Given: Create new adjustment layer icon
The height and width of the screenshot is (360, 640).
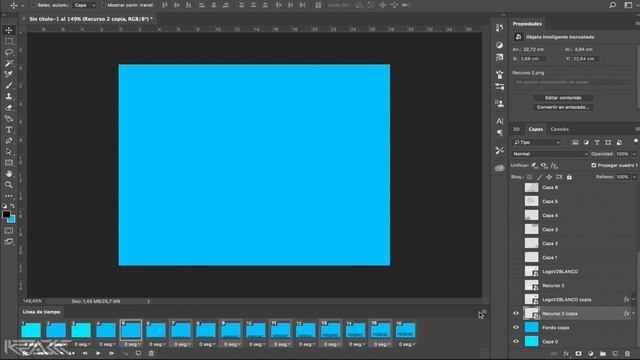Looking at the screenshot, I should coord(591,354).
